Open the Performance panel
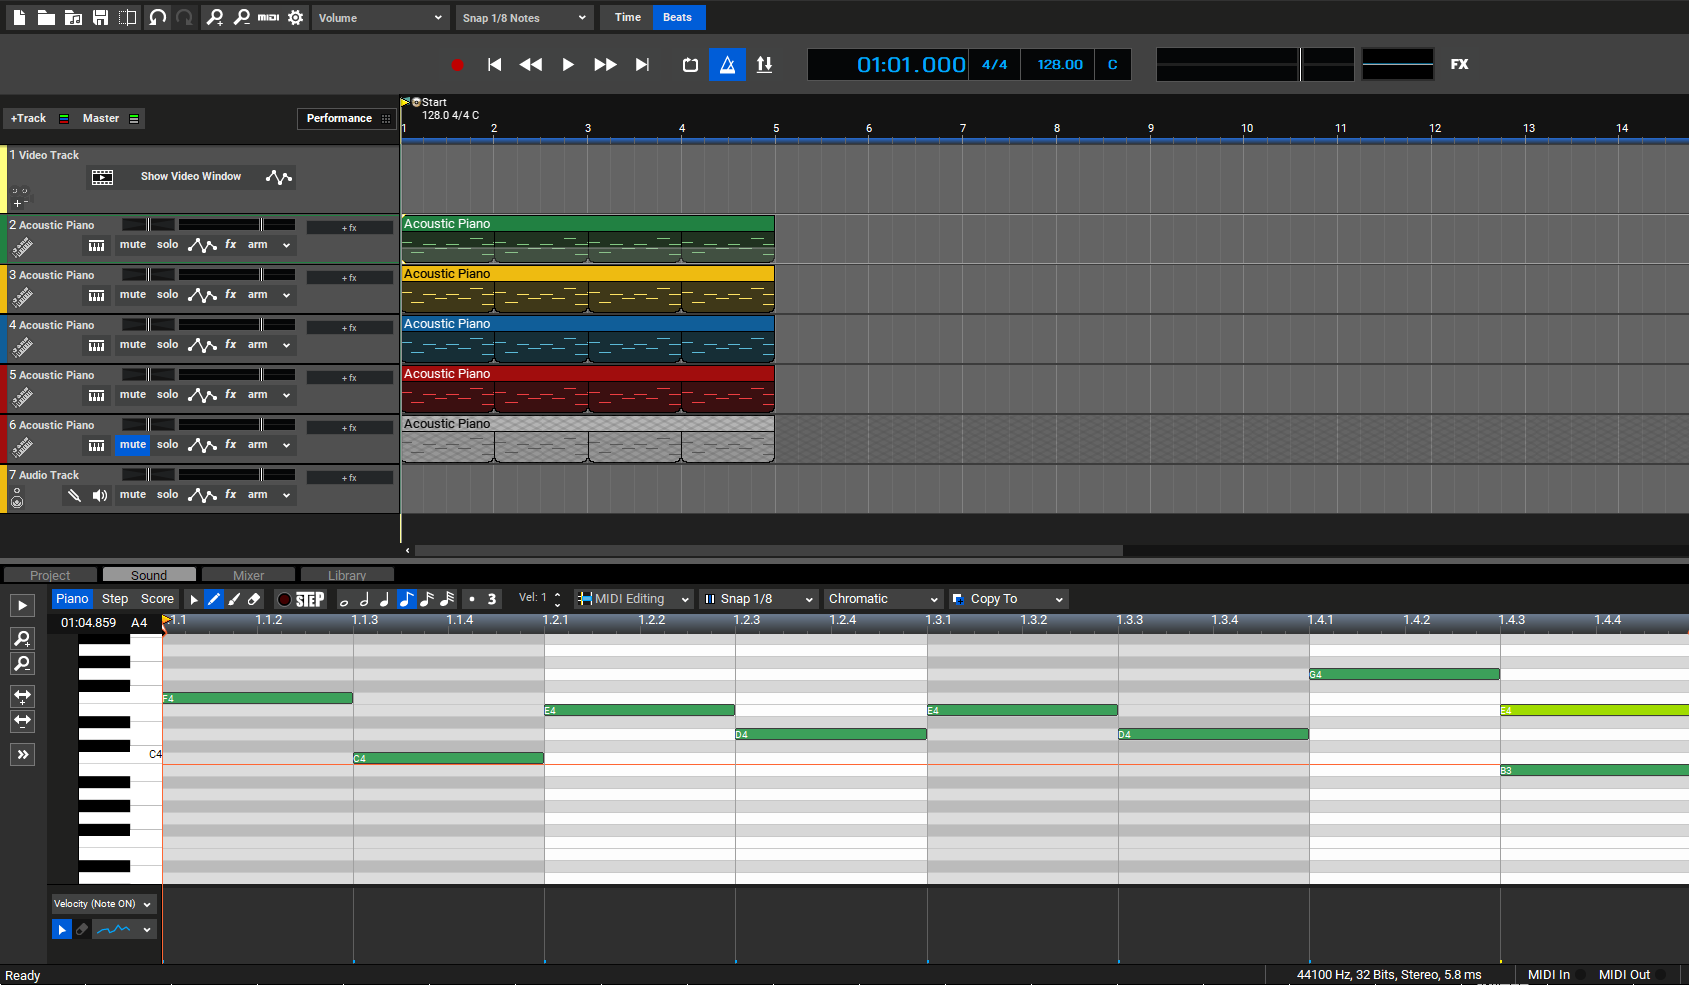Screen dimensions: 1689x985 (346, 118)
